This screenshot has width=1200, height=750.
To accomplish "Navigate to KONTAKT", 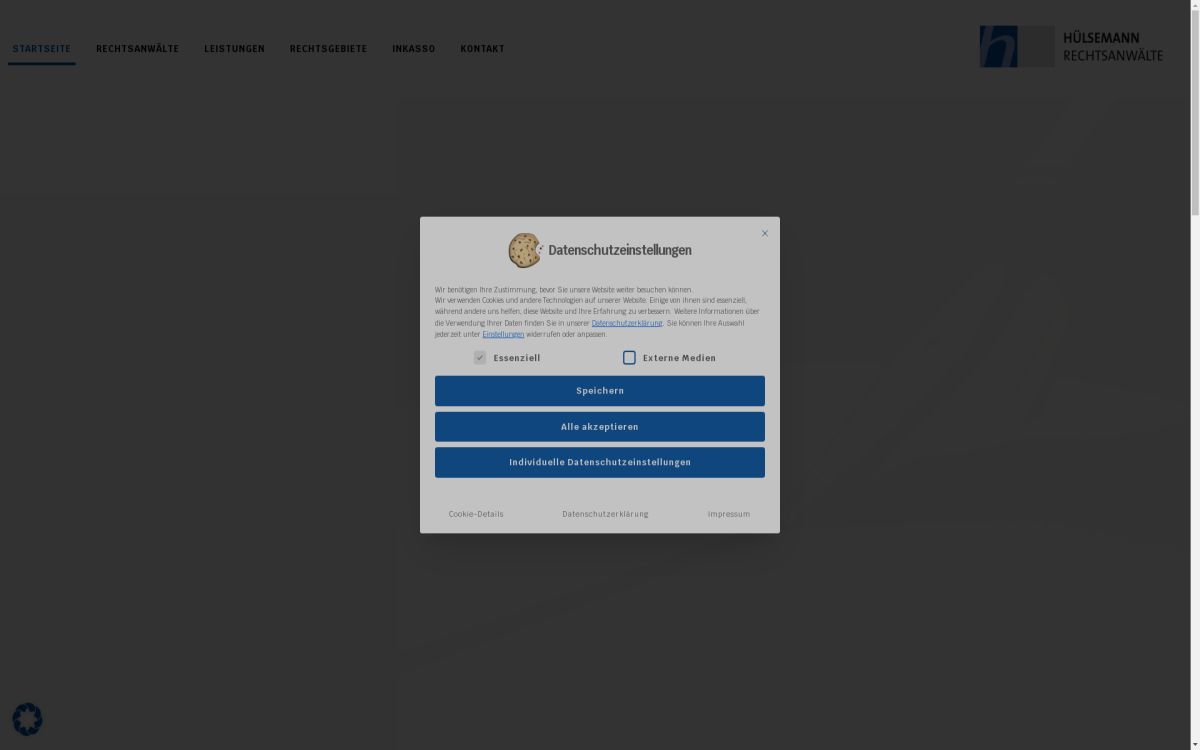I will coord(482,48).
